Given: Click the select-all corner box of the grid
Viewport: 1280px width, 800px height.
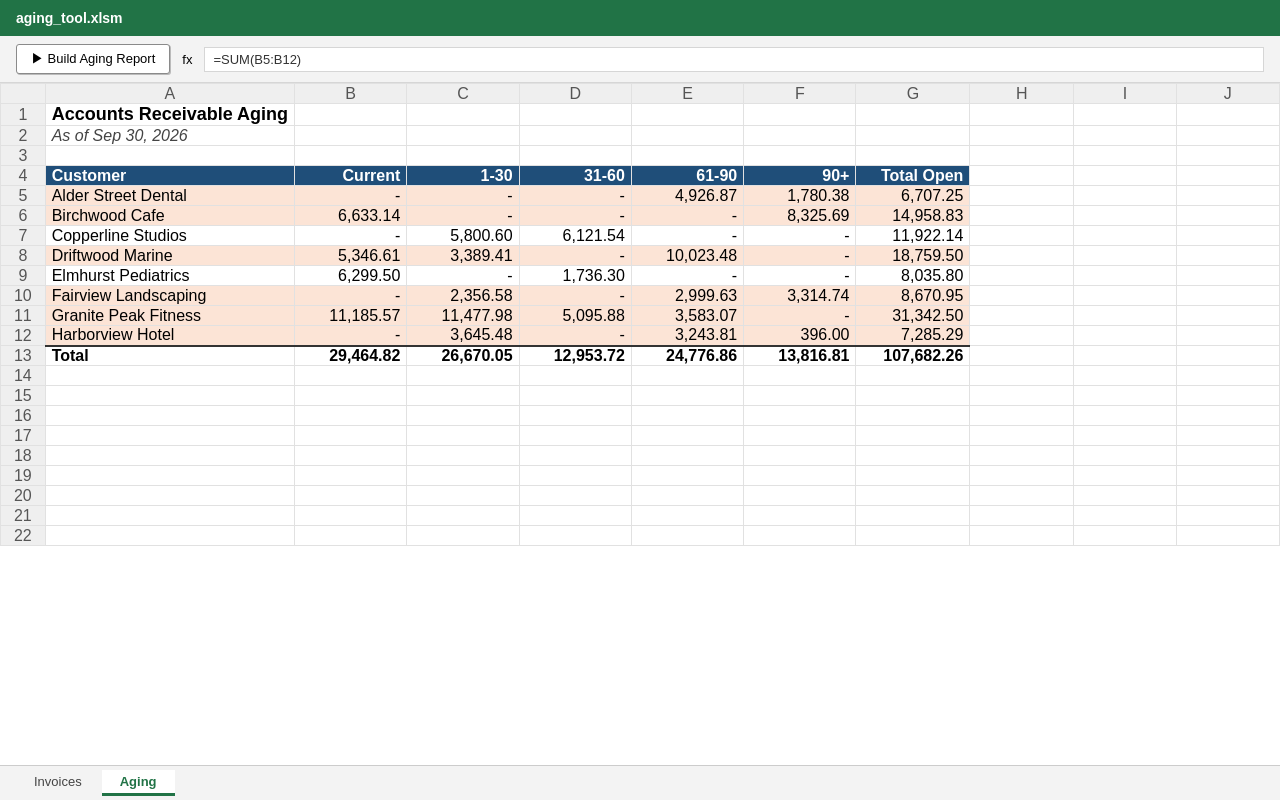Looking at the screenshot, I should [x=23, y=94].
